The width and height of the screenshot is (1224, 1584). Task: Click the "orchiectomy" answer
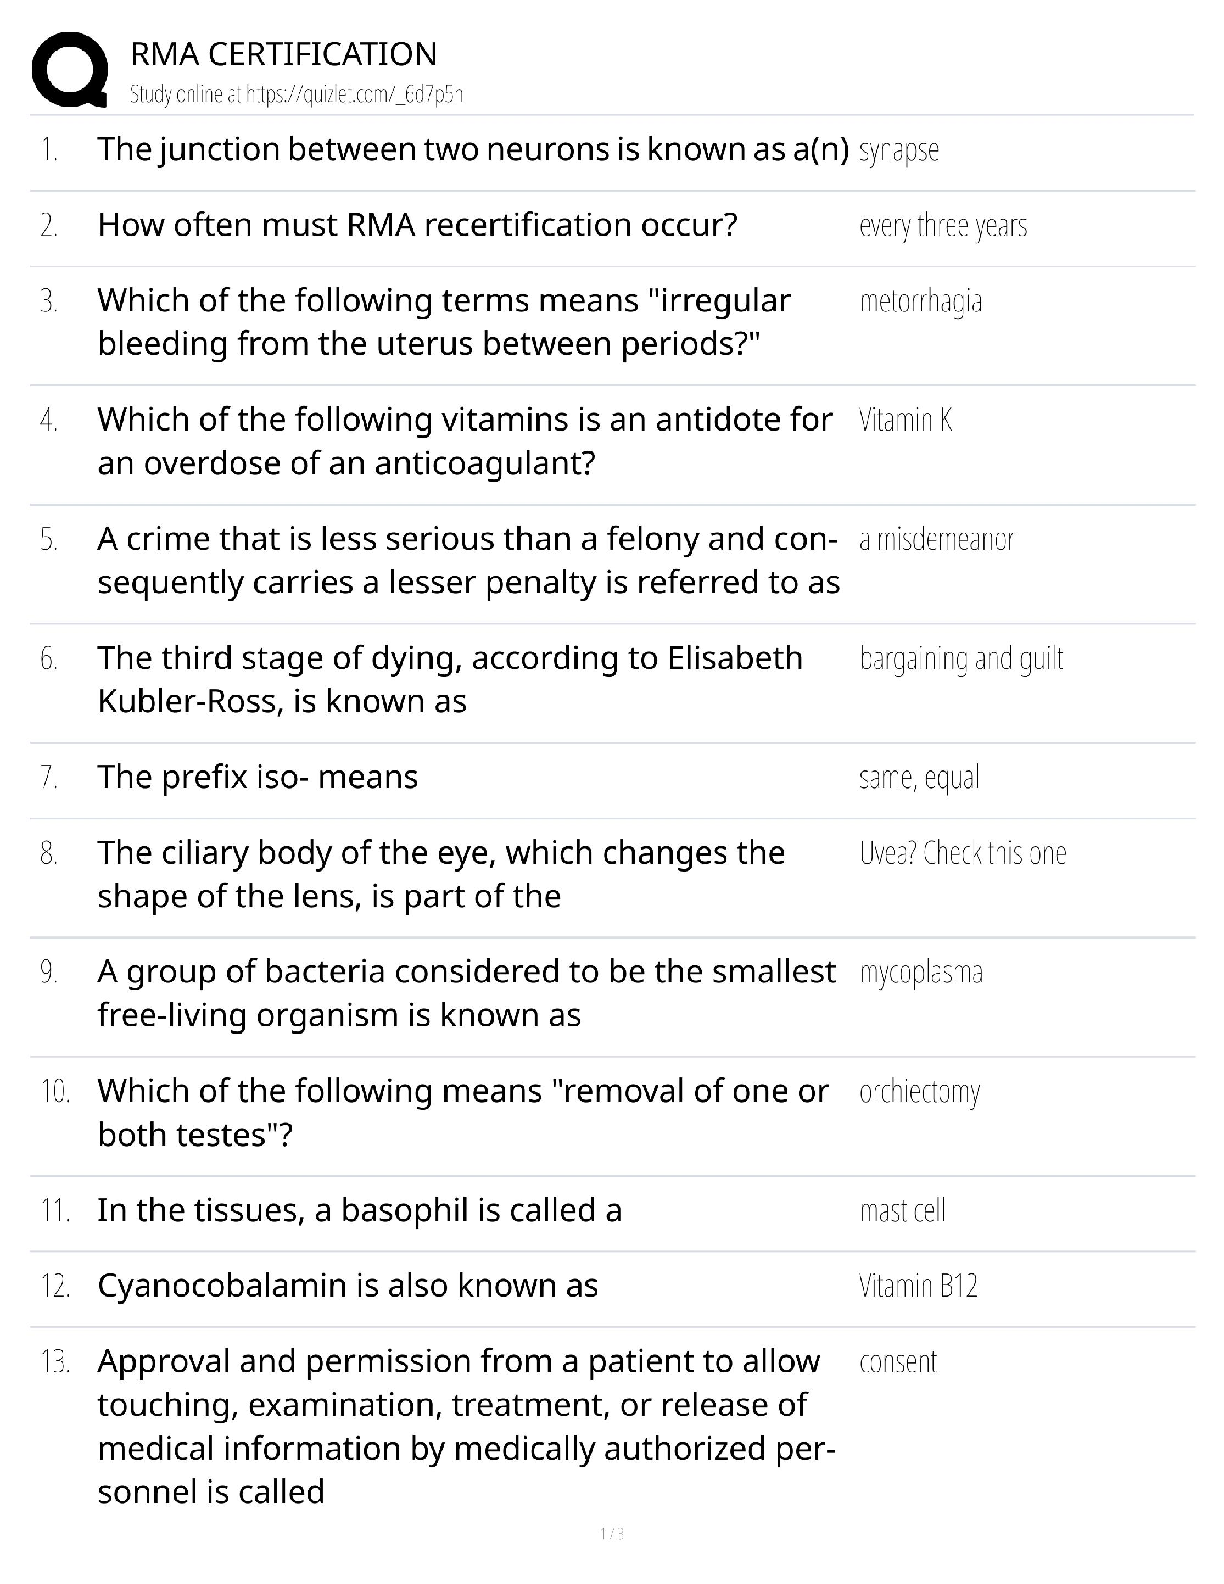(x=919, y=1092)
